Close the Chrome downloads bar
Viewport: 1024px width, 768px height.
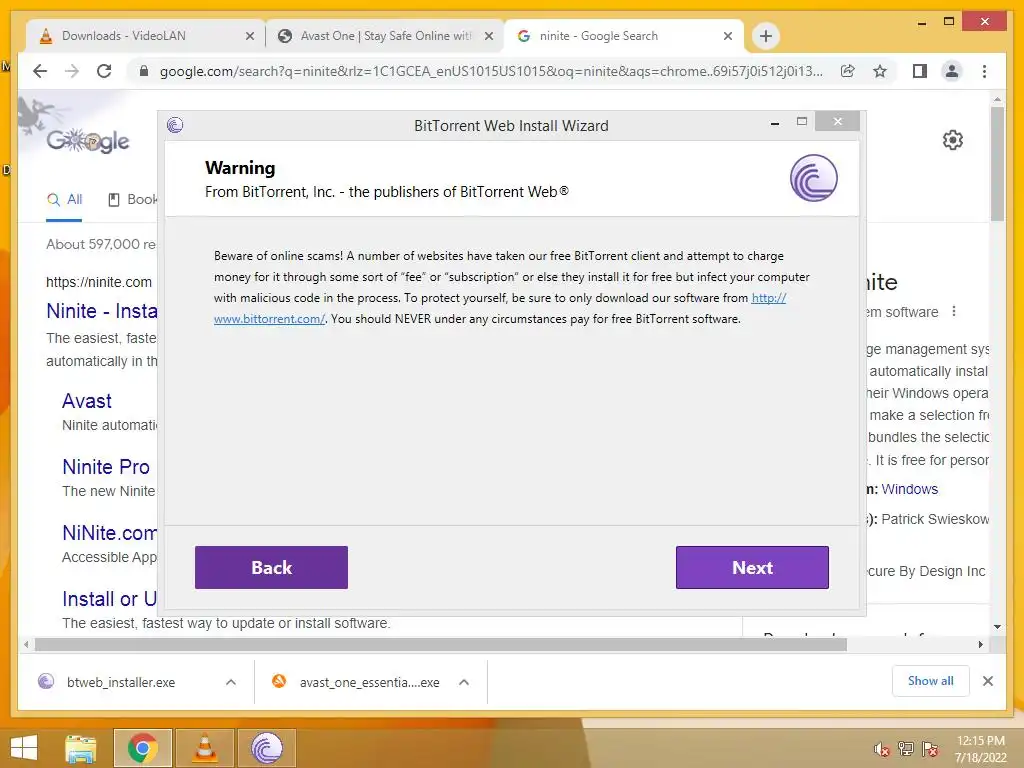click(x=988, y=681)
